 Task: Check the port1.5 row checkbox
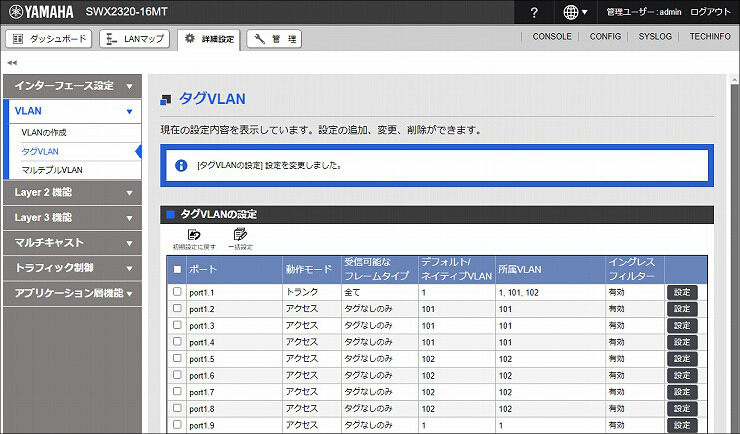tap(177, 358)
